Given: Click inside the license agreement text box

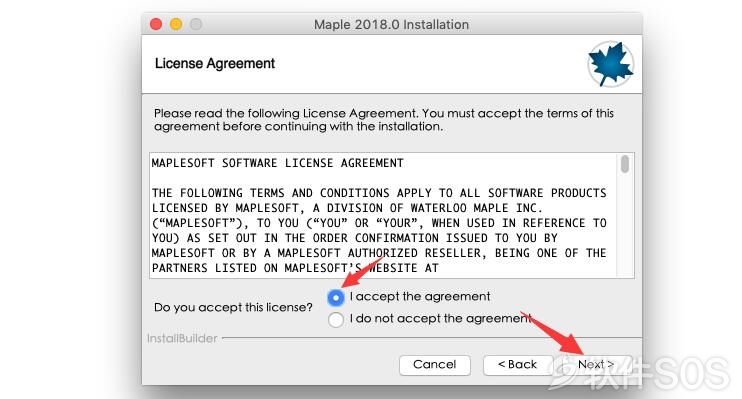Looking at the screenshot, I should [383, 215].
